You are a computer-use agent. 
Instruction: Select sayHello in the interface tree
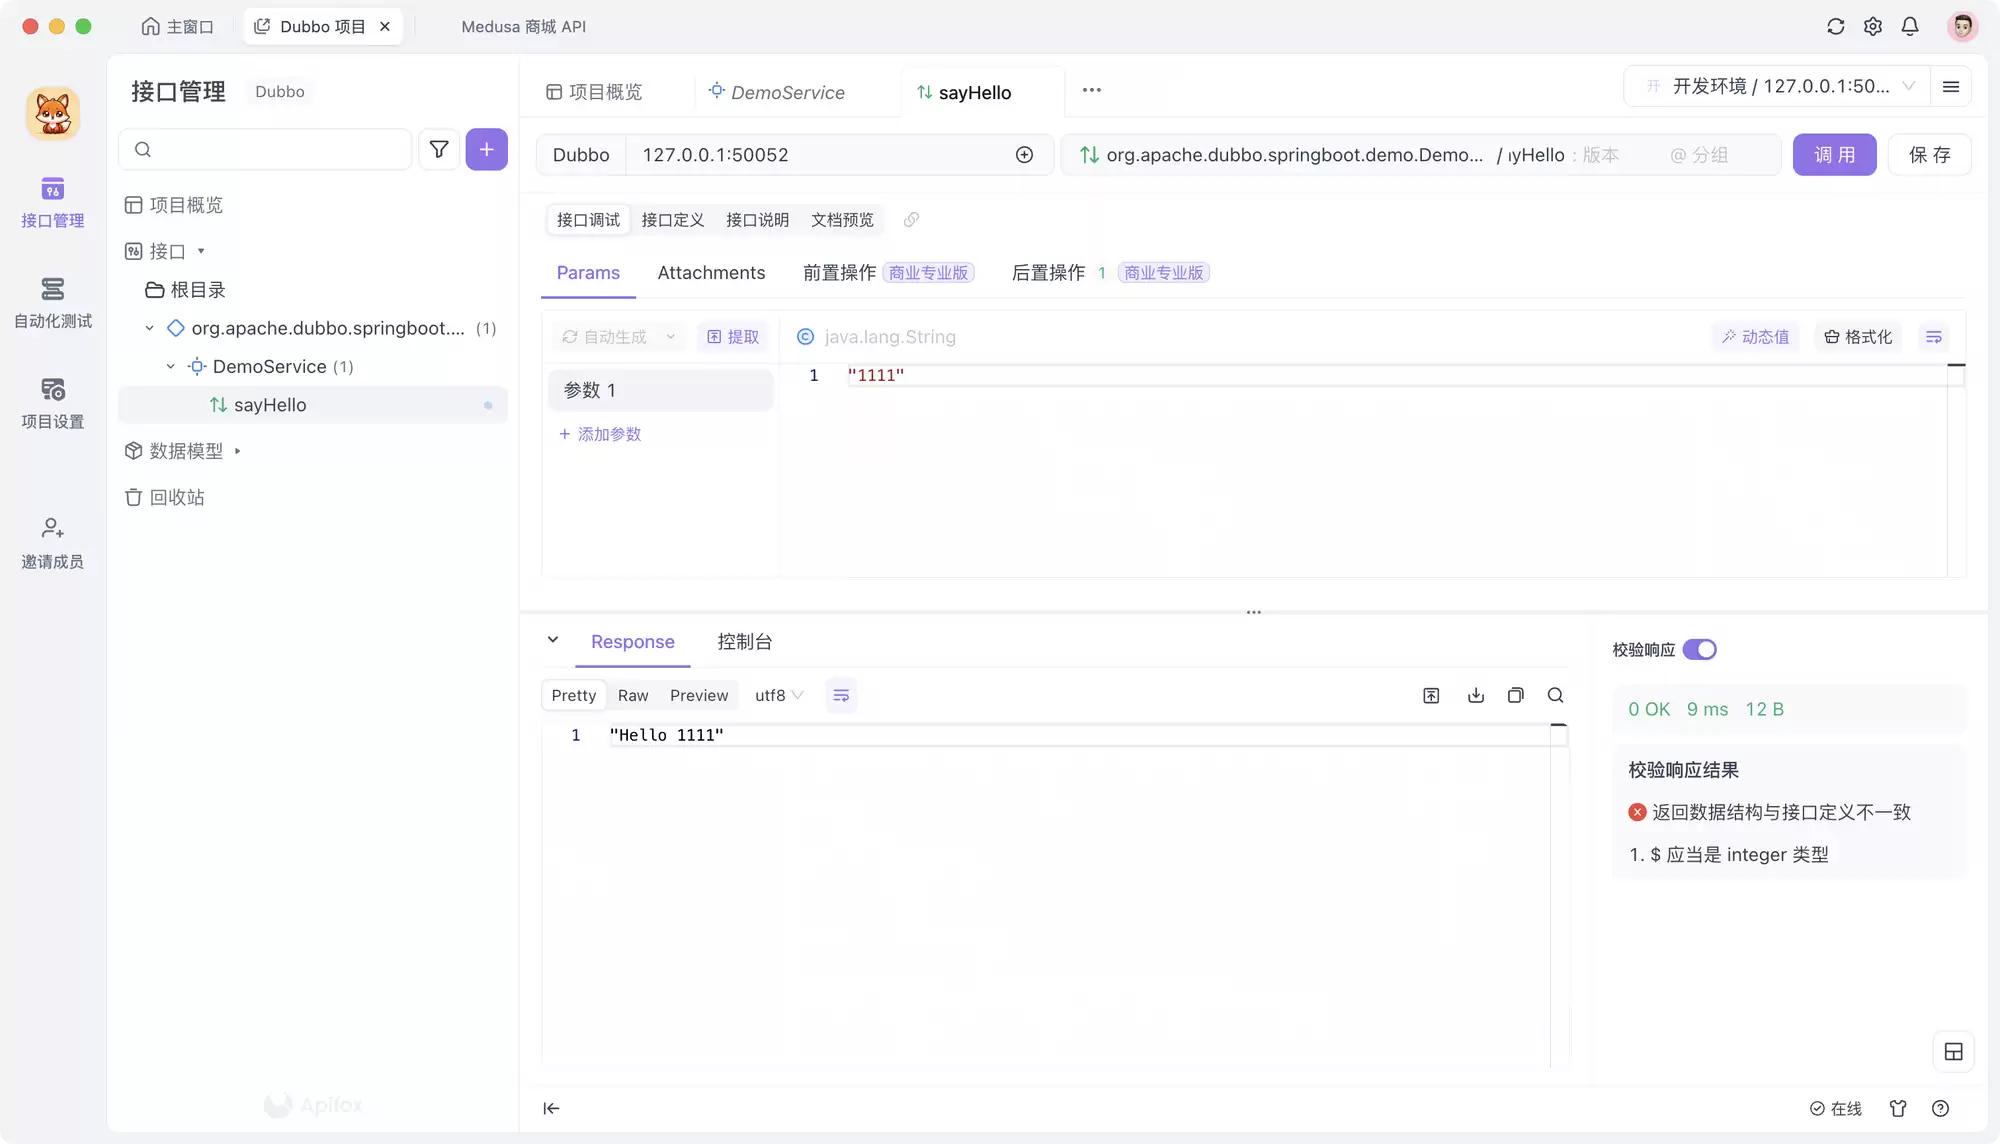click(312, 405)
